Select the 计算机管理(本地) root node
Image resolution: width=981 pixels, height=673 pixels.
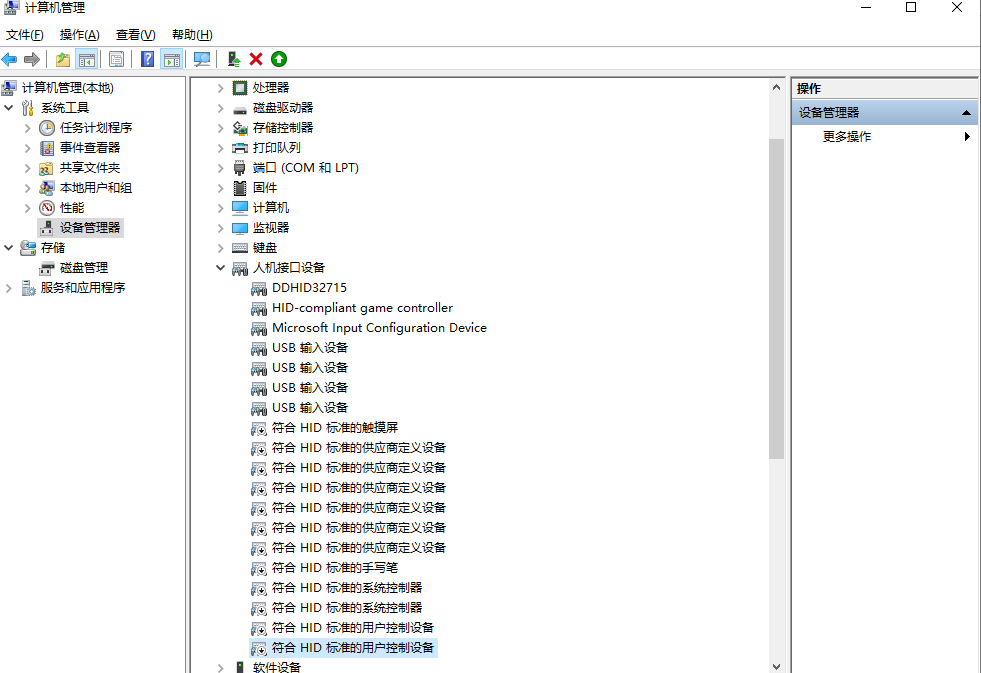coord(68,88)
